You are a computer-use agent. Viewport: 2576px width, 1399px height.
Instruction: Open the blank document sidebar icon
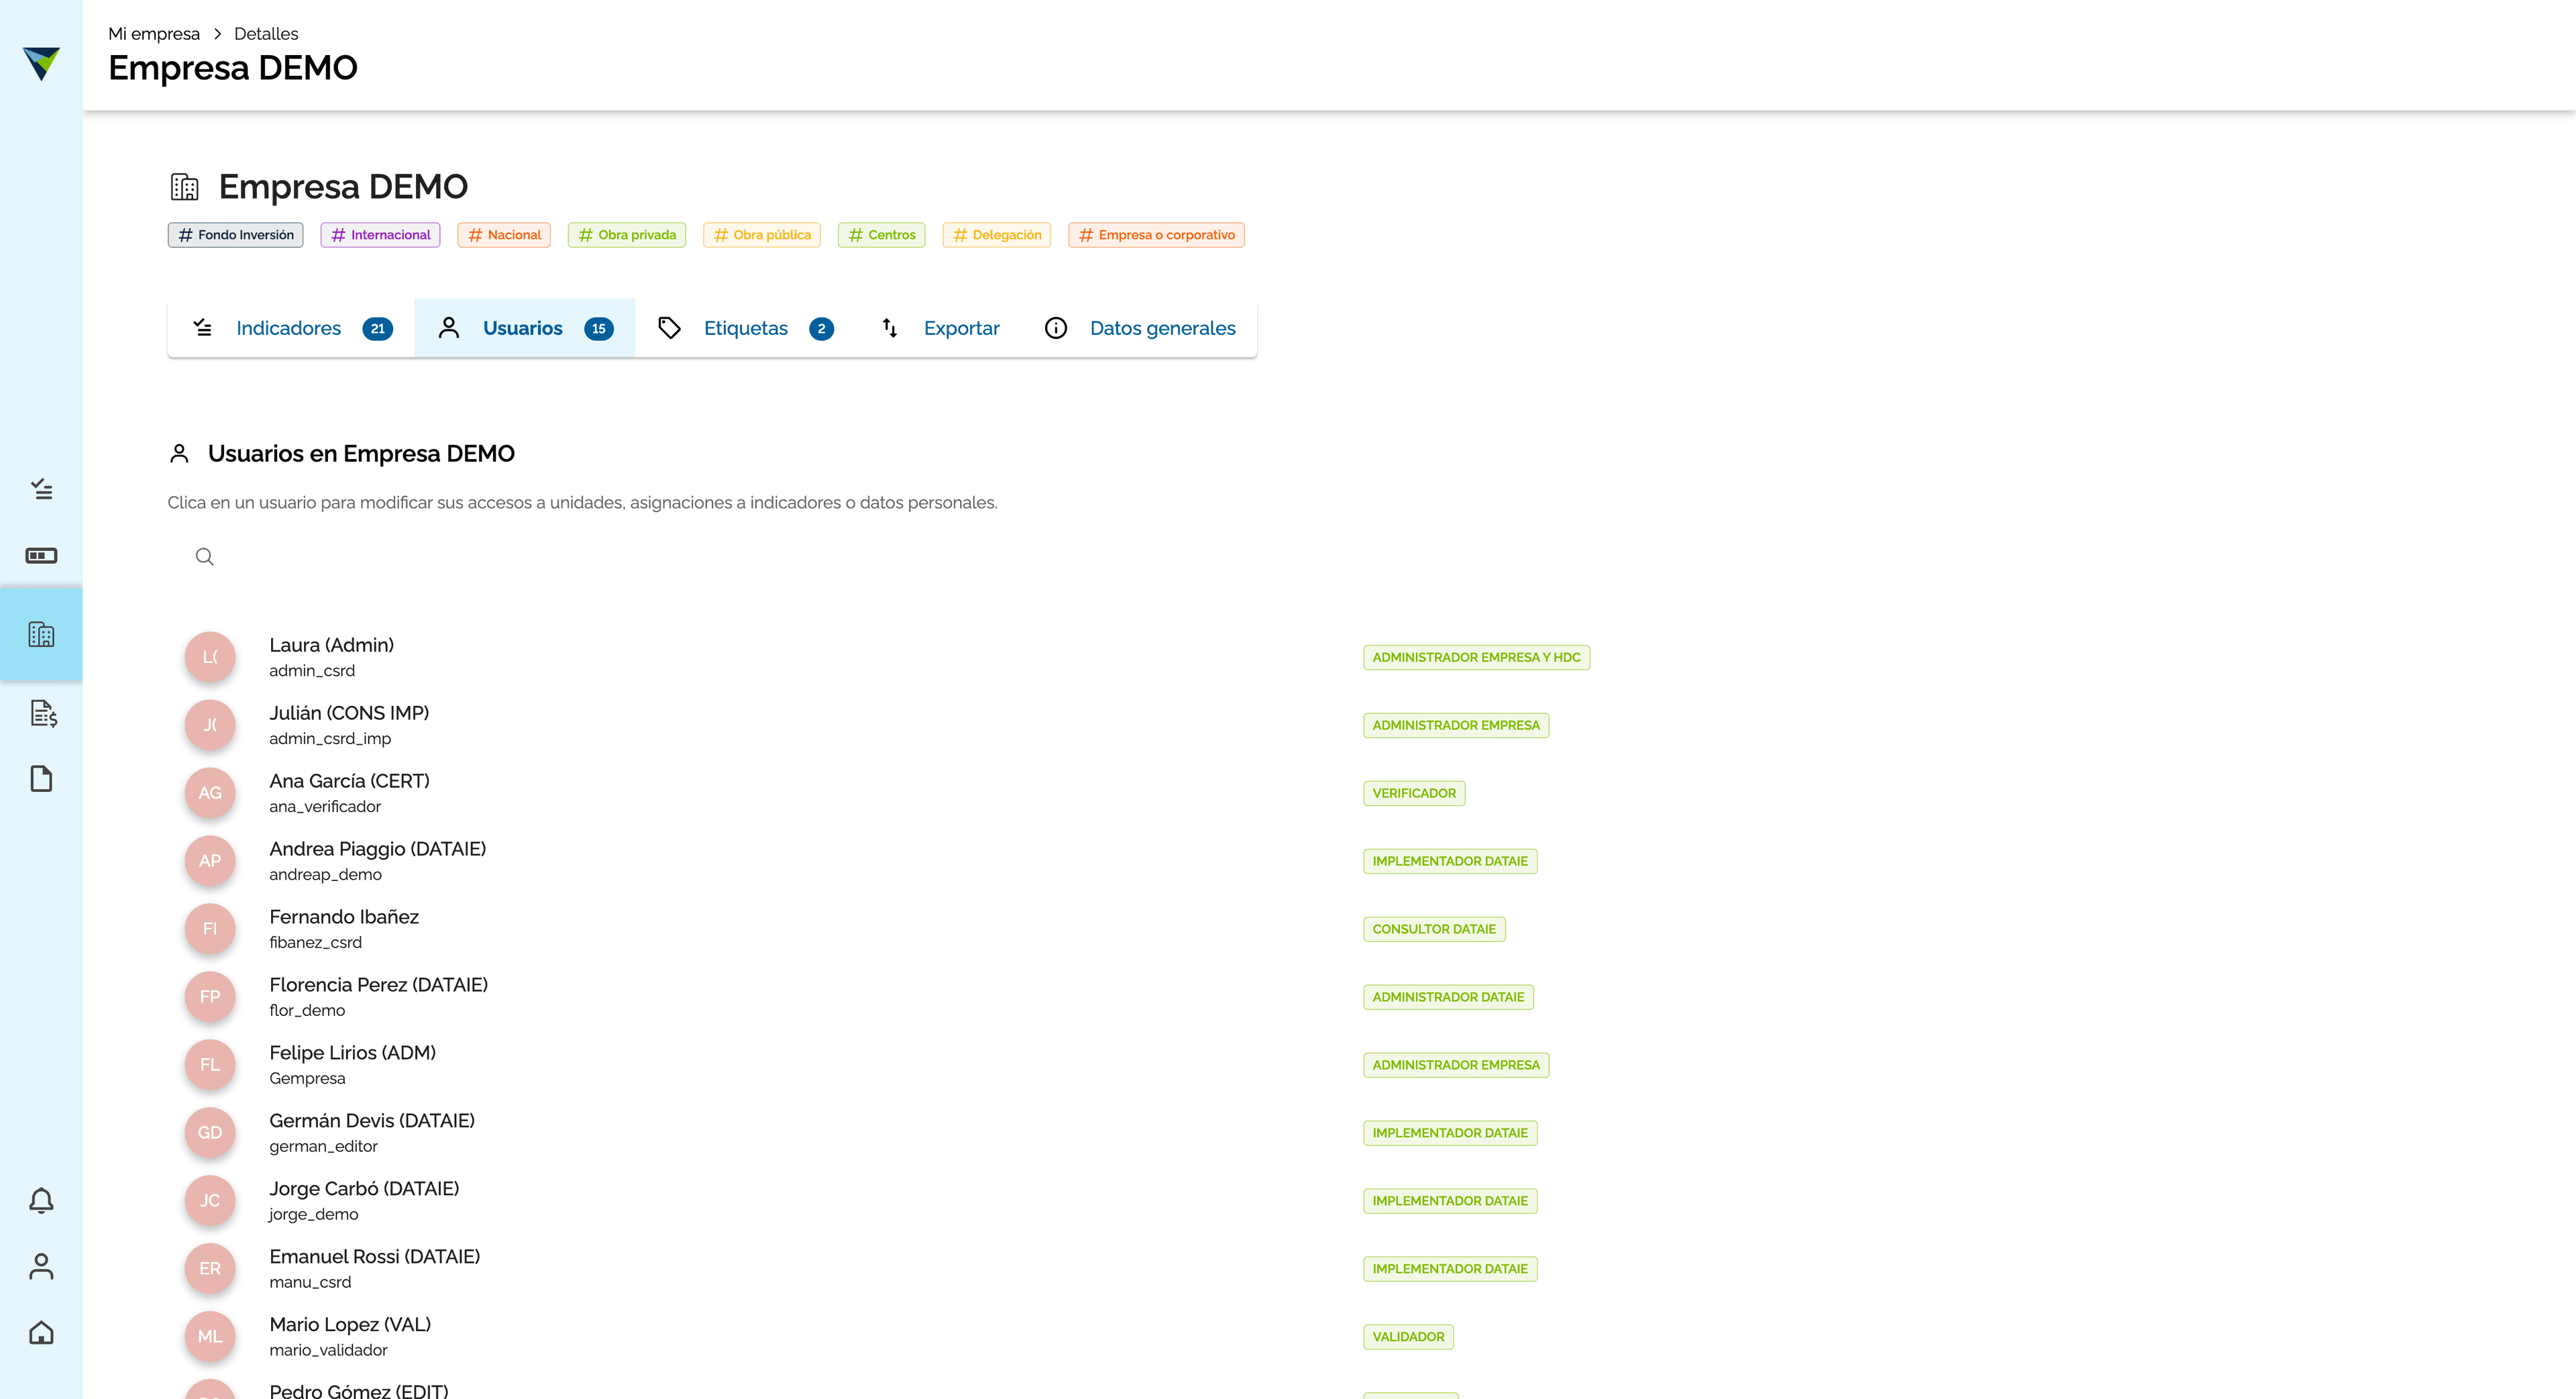click(x=41, y=779)
